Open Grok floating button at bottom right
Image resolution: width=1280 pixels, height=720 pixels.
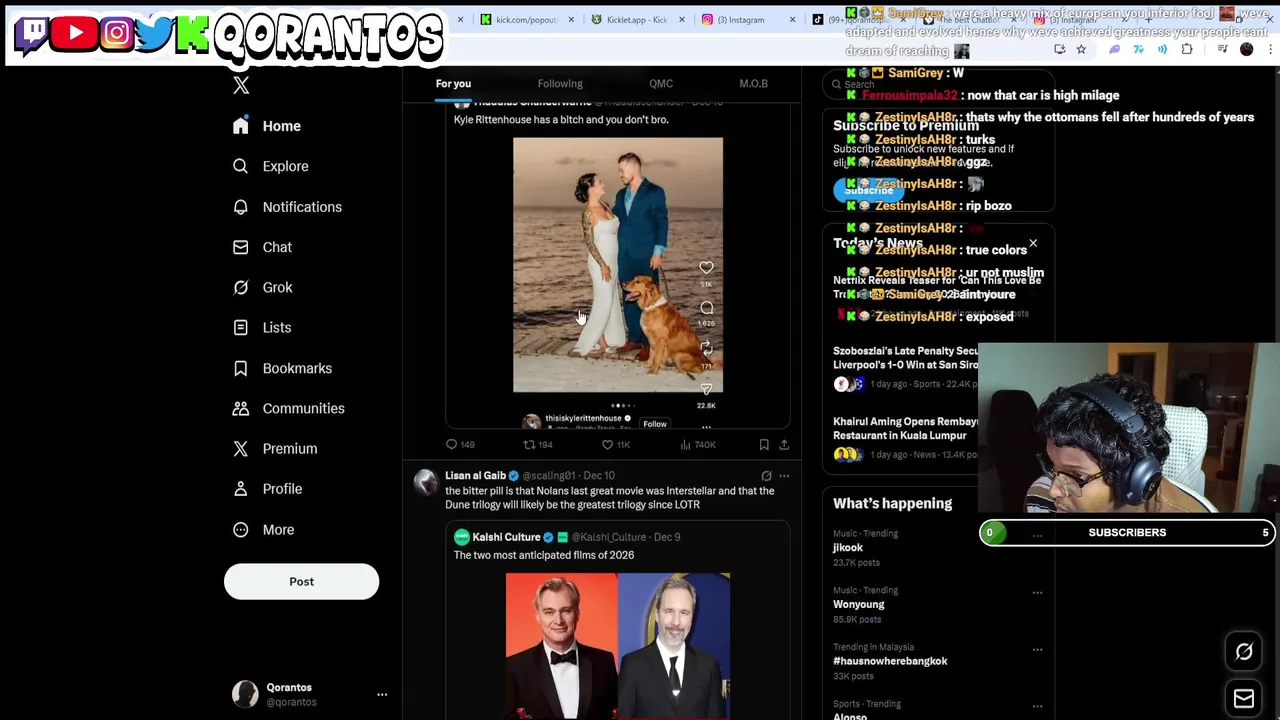[1244, 652]
